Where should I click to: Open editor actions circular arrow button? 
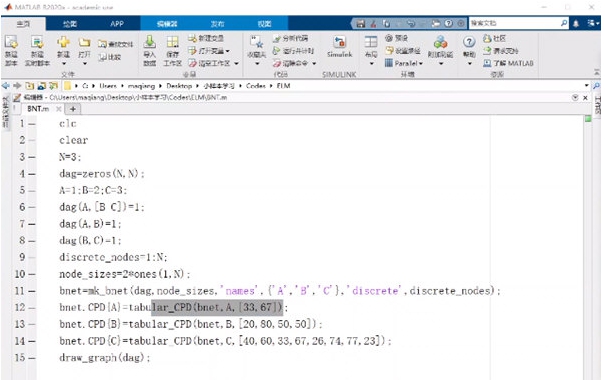(x=575, y=98)
